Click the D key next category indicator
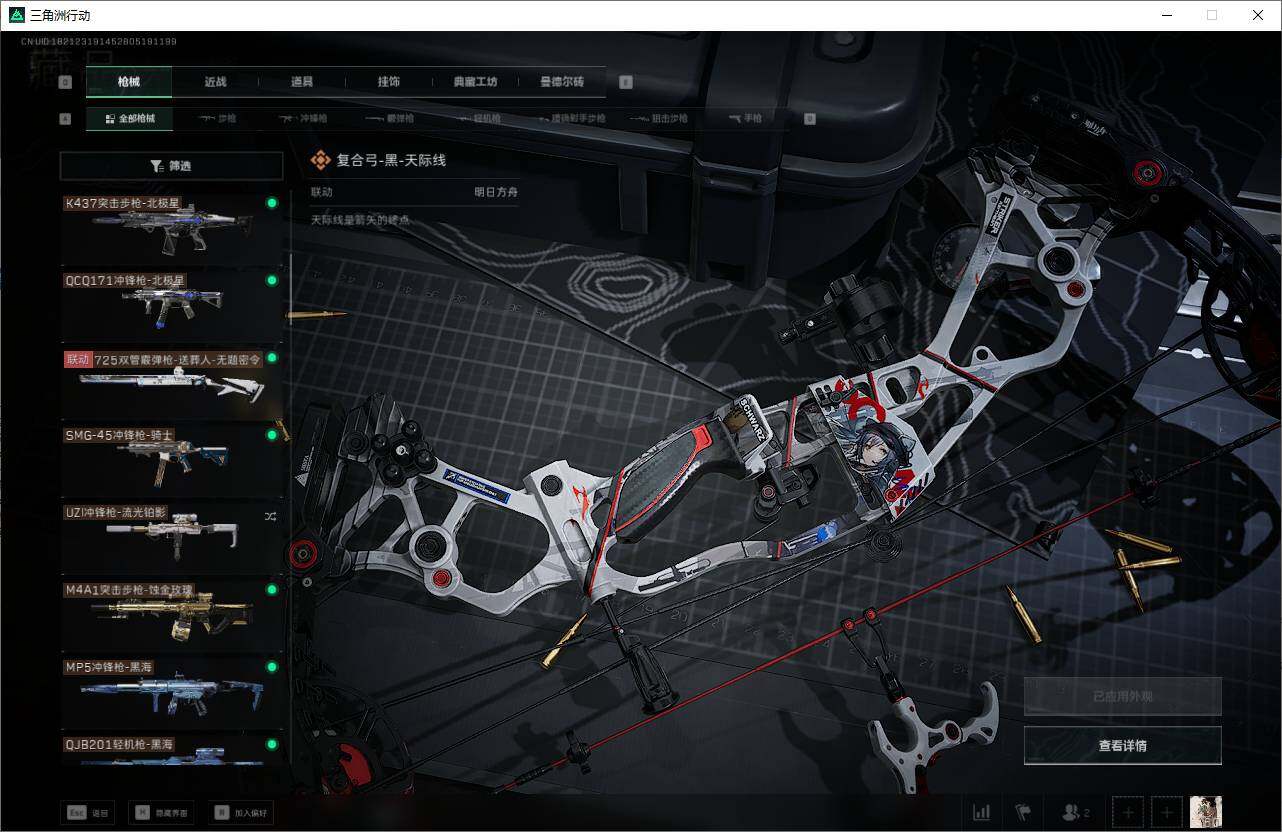 (x=810, y=119)
